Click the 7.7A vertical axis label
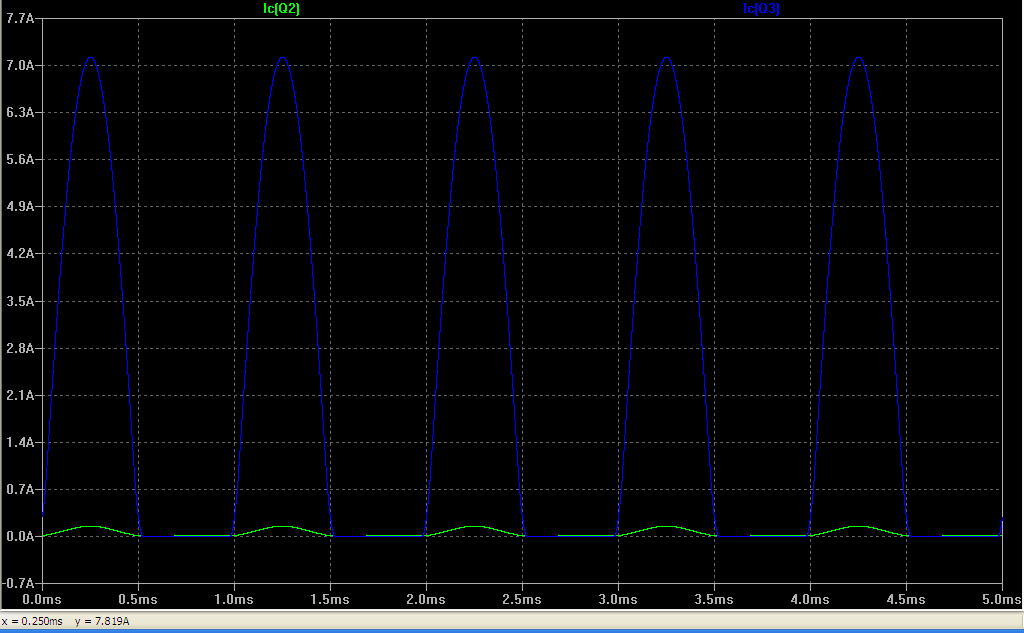Viewport: 1024px width, 633px height. point(20,18)
